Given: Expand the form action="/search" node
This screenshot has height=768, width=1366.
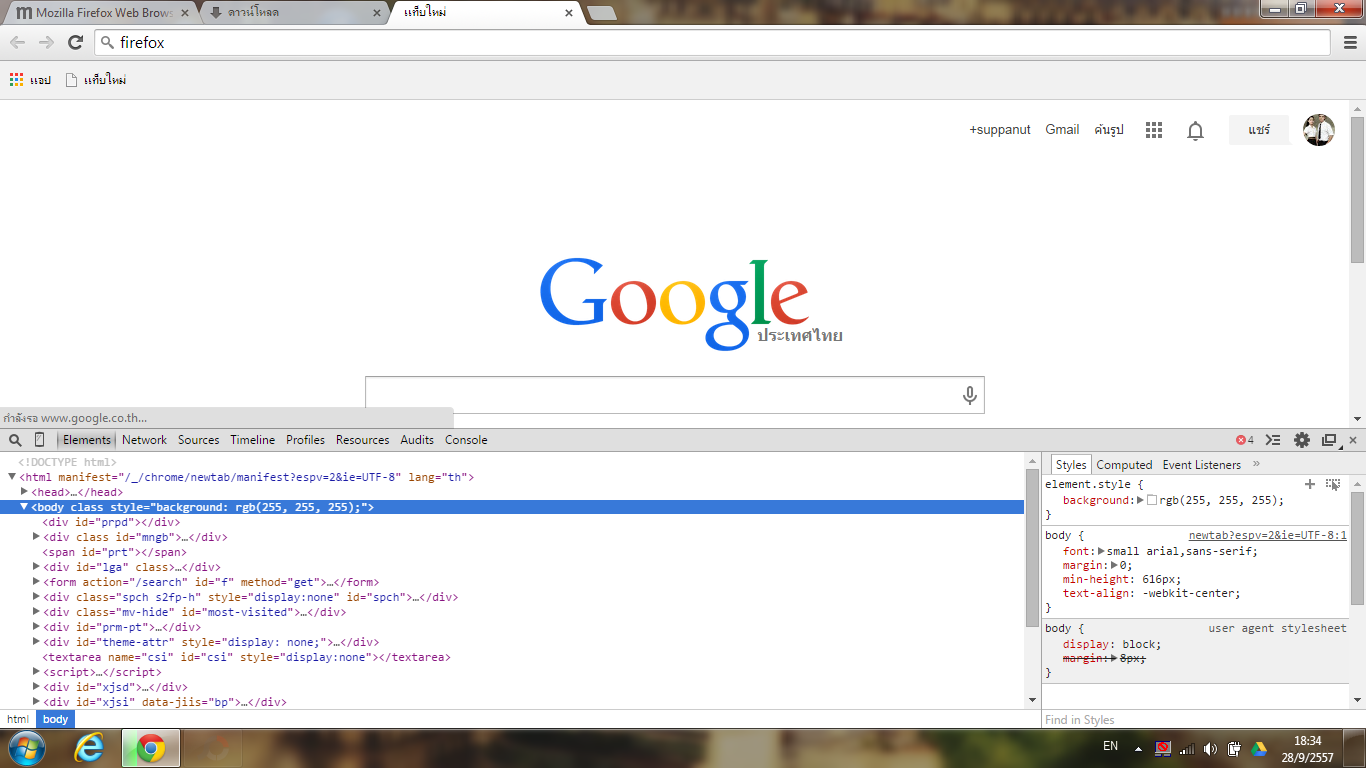Looking at the screenshot, I should [37, 582].
